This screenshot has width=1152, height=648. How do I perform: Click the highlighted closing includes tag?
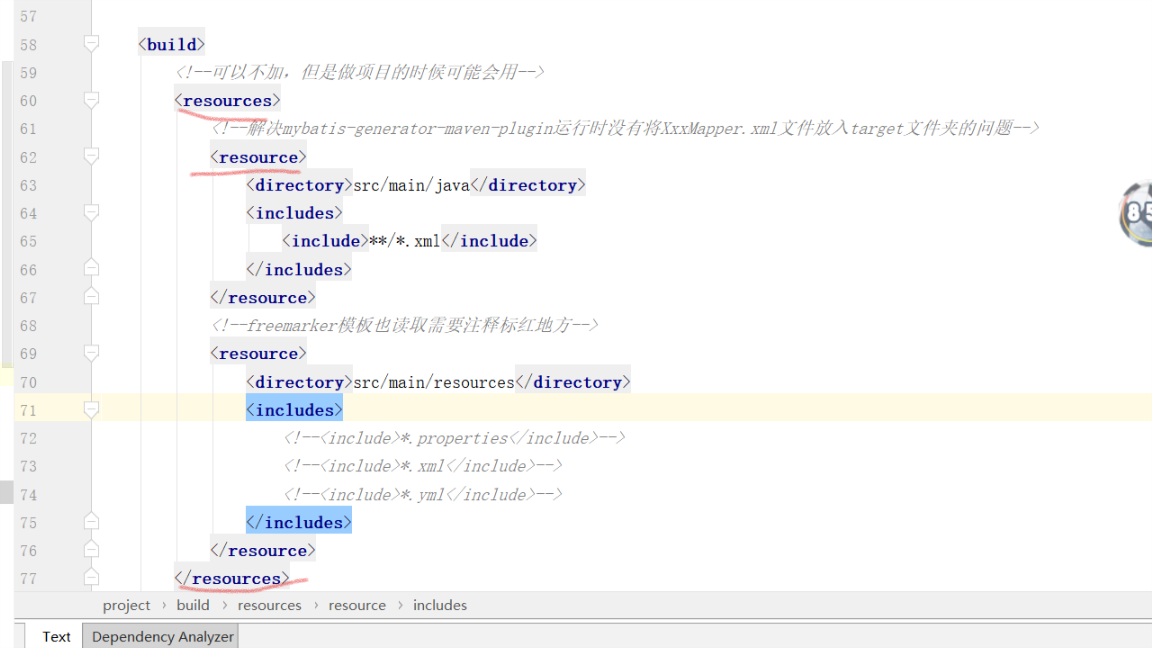(298, 522)
